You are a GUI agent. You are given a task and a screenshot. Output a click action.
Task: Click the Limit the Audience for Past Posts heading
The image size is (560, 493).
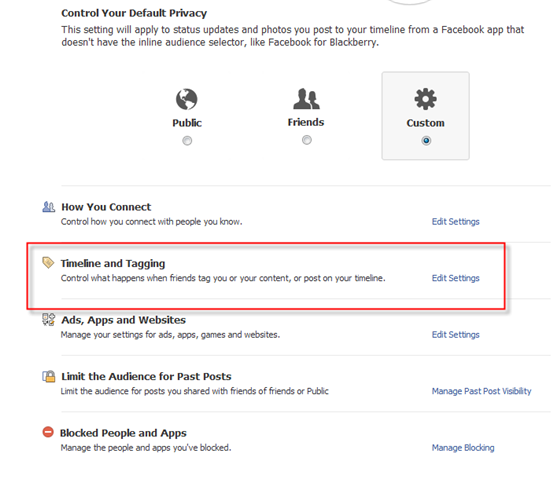point(146,376)
